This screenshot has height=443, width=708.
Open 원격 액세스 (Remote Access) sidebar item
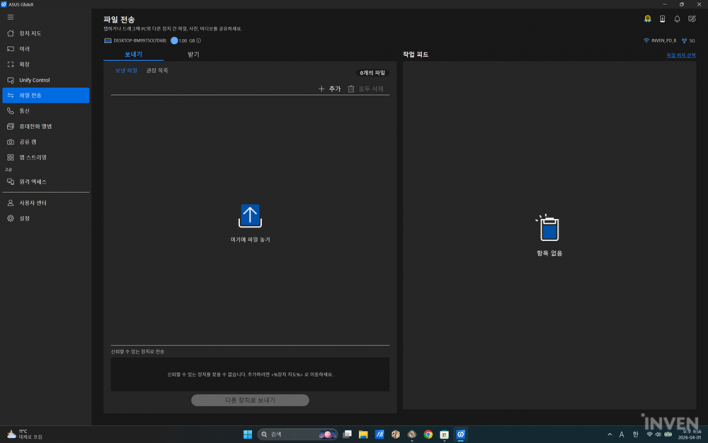pyautogui.click(x=33, y=182)
